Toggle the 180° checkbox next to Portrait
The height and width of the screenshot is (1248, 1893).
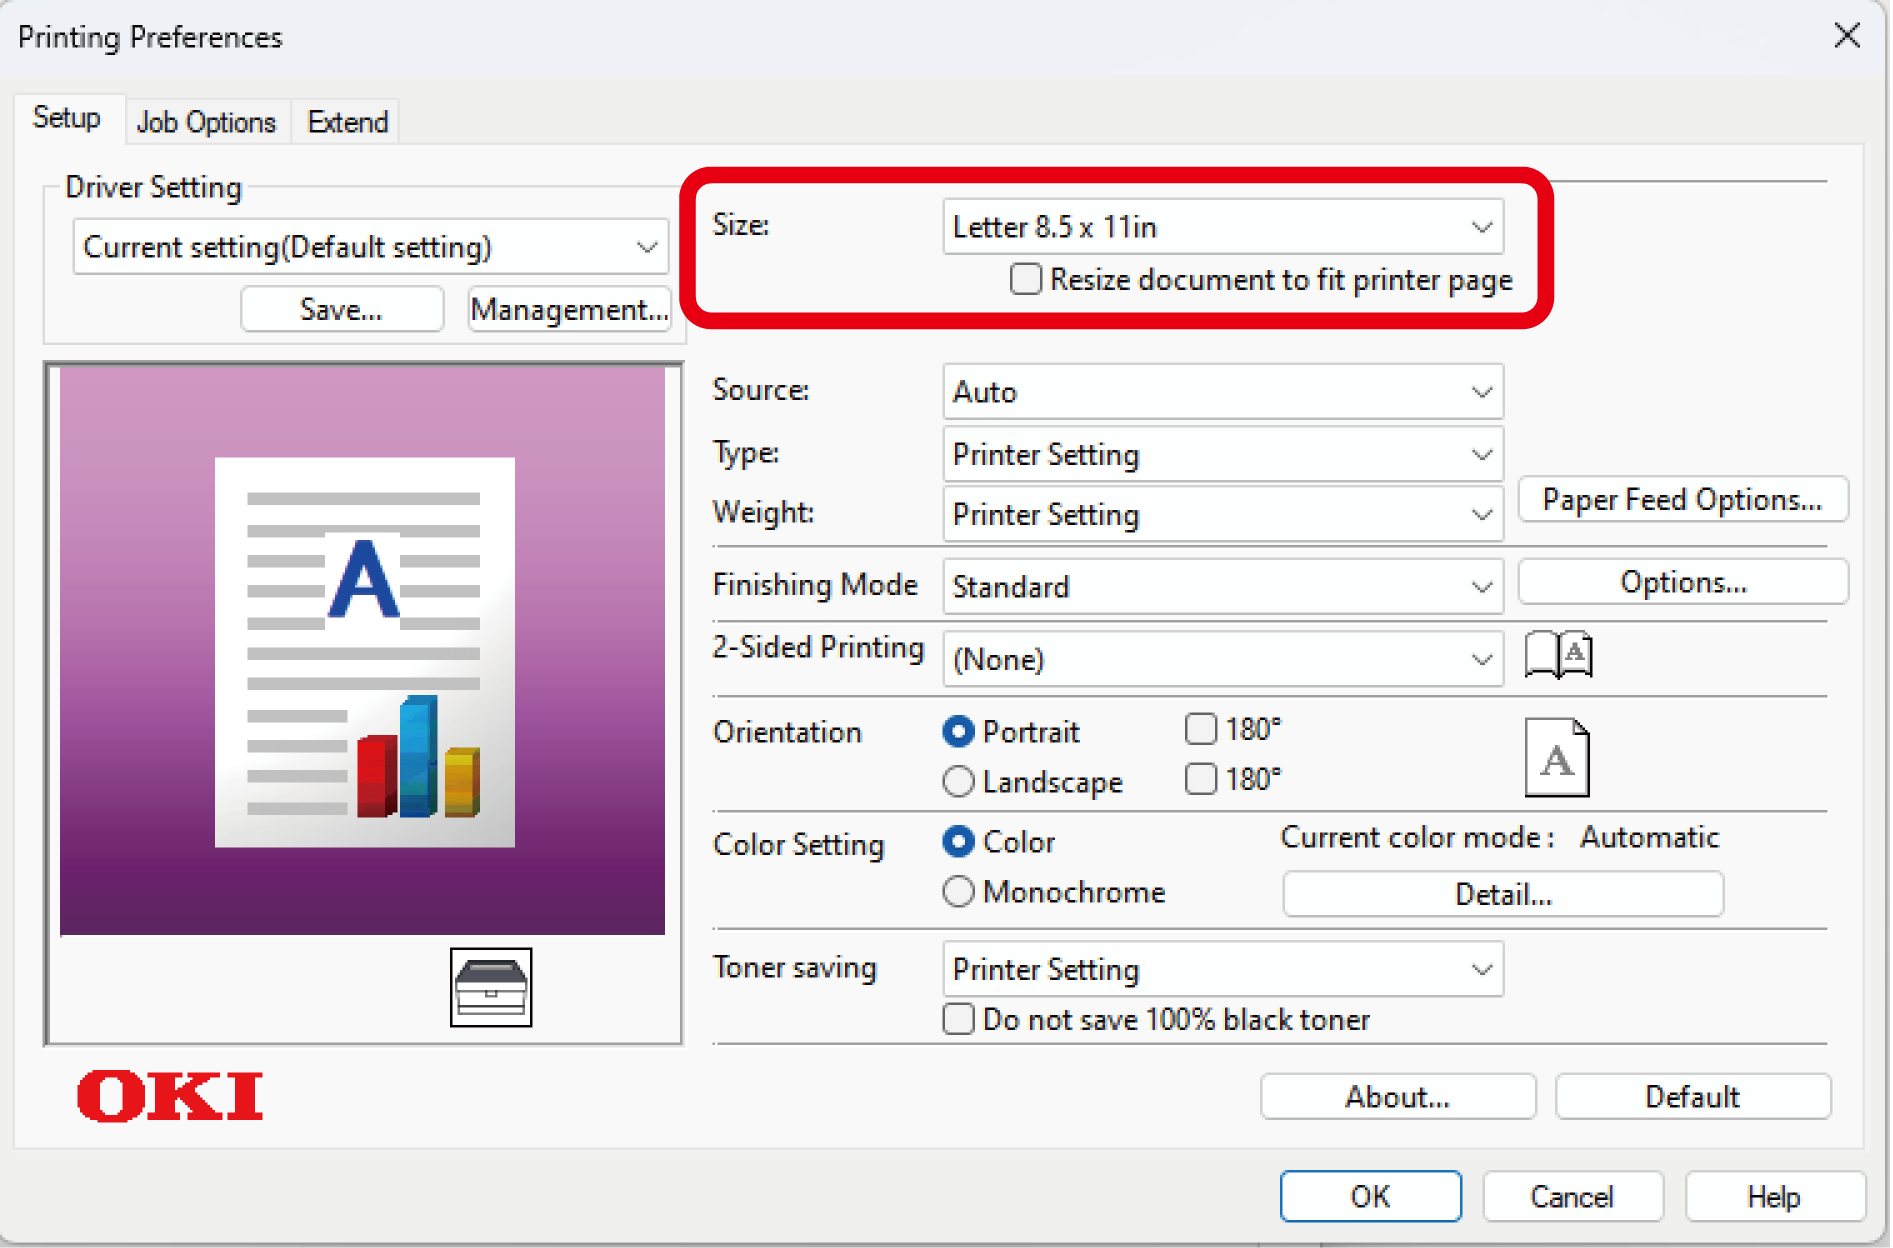tap(1200, 729)
